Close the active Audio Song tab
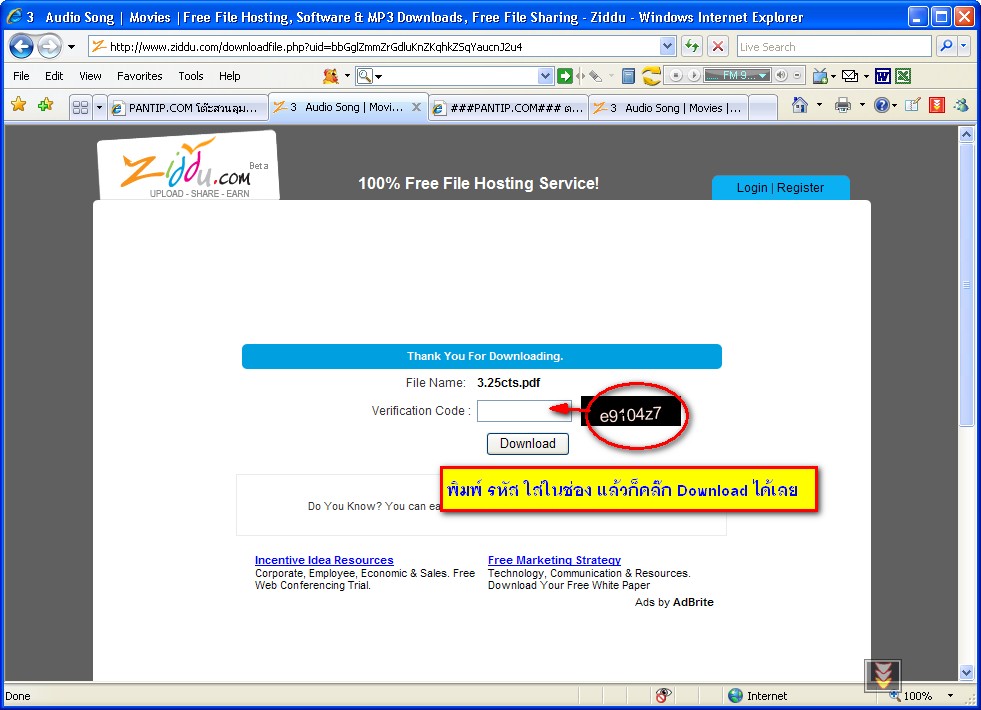The image size is (981, 710). (417, 107)
